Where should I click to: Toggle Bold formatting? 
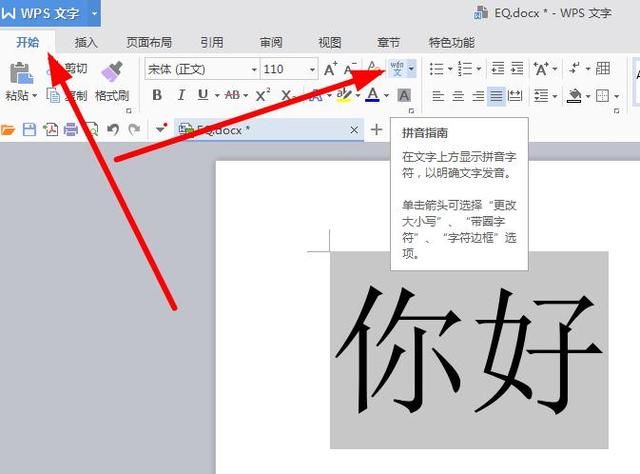coord(157,96)
